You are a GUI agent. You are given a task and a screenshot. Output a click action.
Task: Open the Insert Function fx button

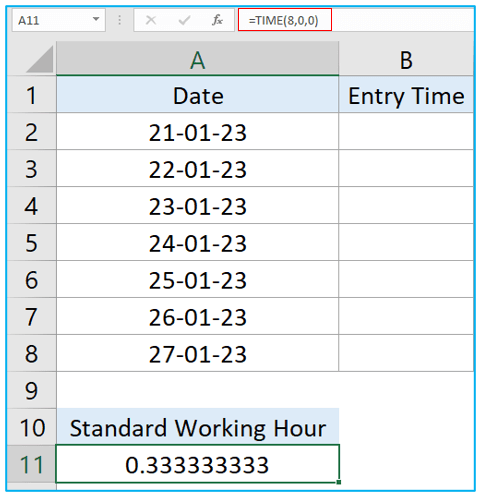tap(217, 20)
